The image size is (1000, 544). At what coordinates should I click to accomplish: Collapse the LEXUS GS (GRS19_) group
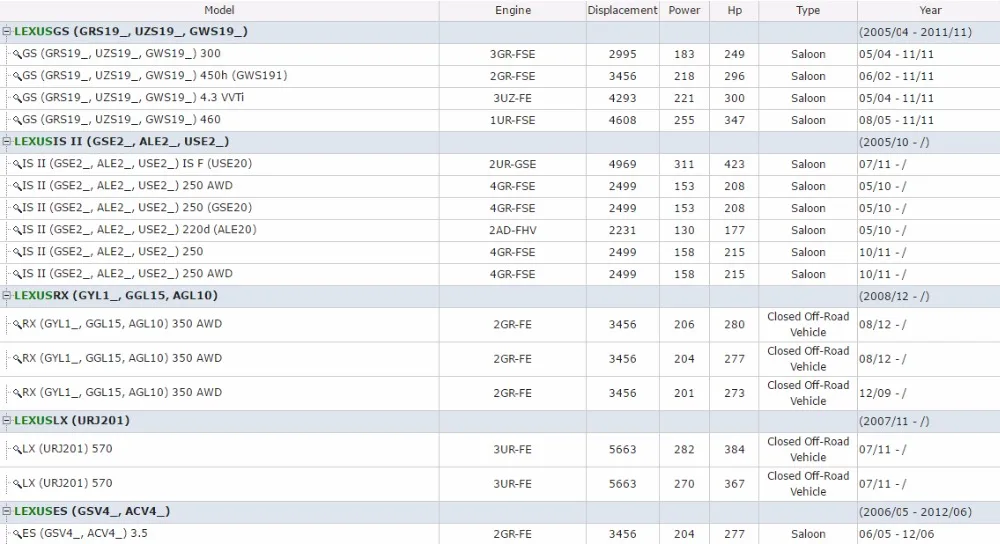point(6,31)
